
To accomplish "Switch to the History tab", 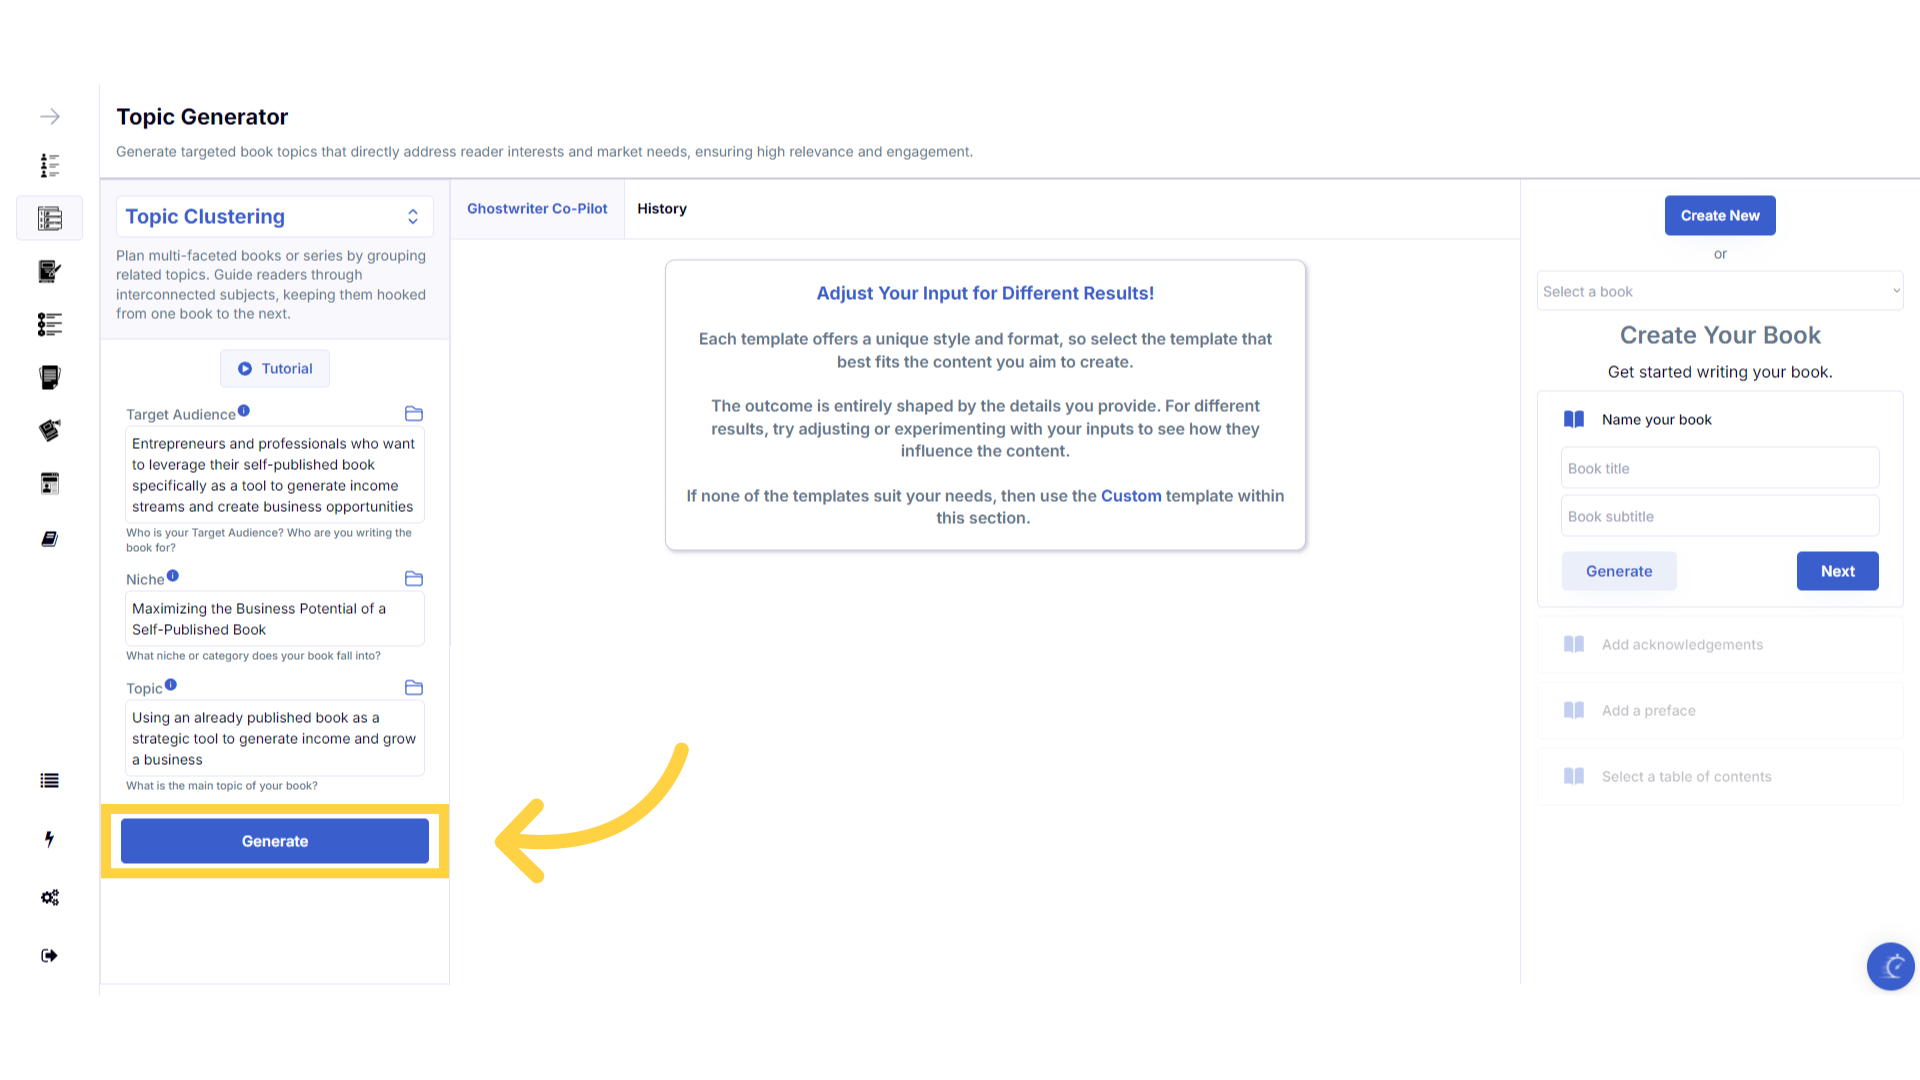I will point(662,209).
